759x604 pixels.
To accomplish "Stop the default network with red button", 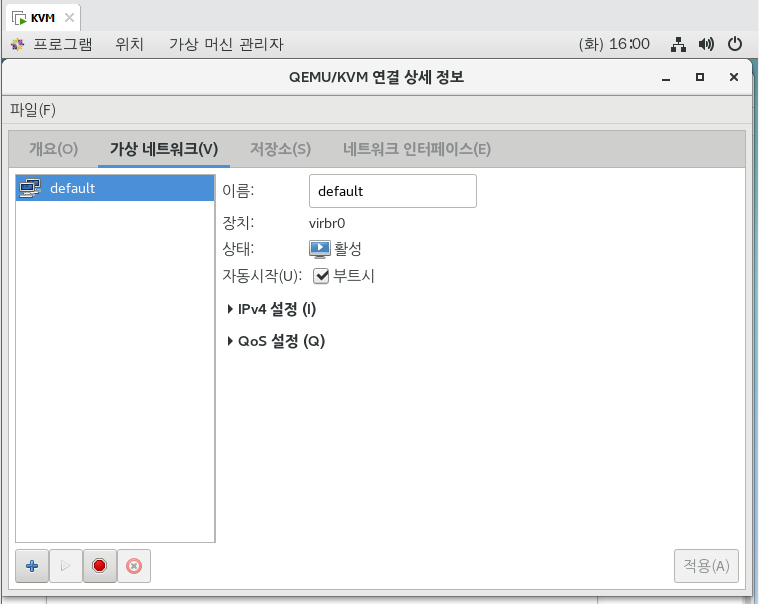I will [100, 566].
